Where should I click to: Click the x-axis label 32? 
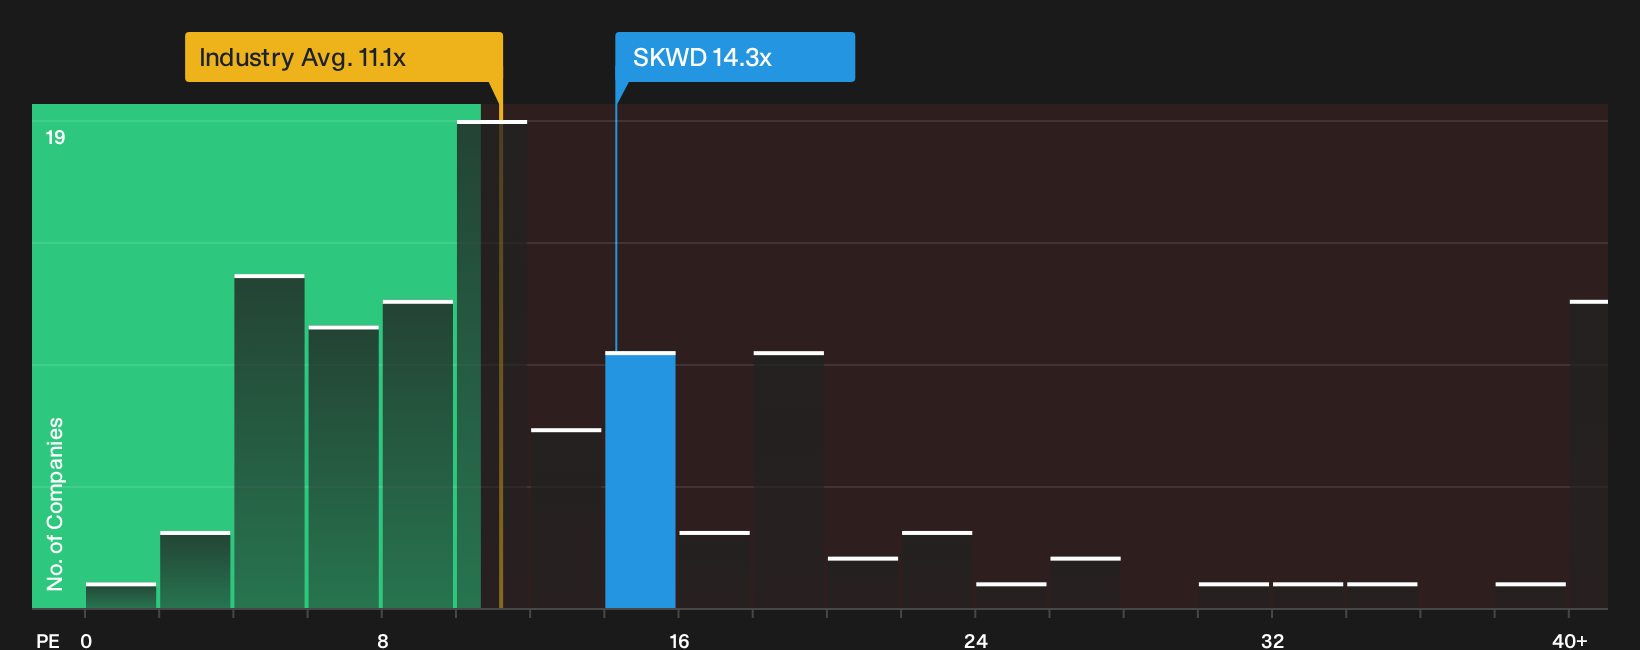1272,640
